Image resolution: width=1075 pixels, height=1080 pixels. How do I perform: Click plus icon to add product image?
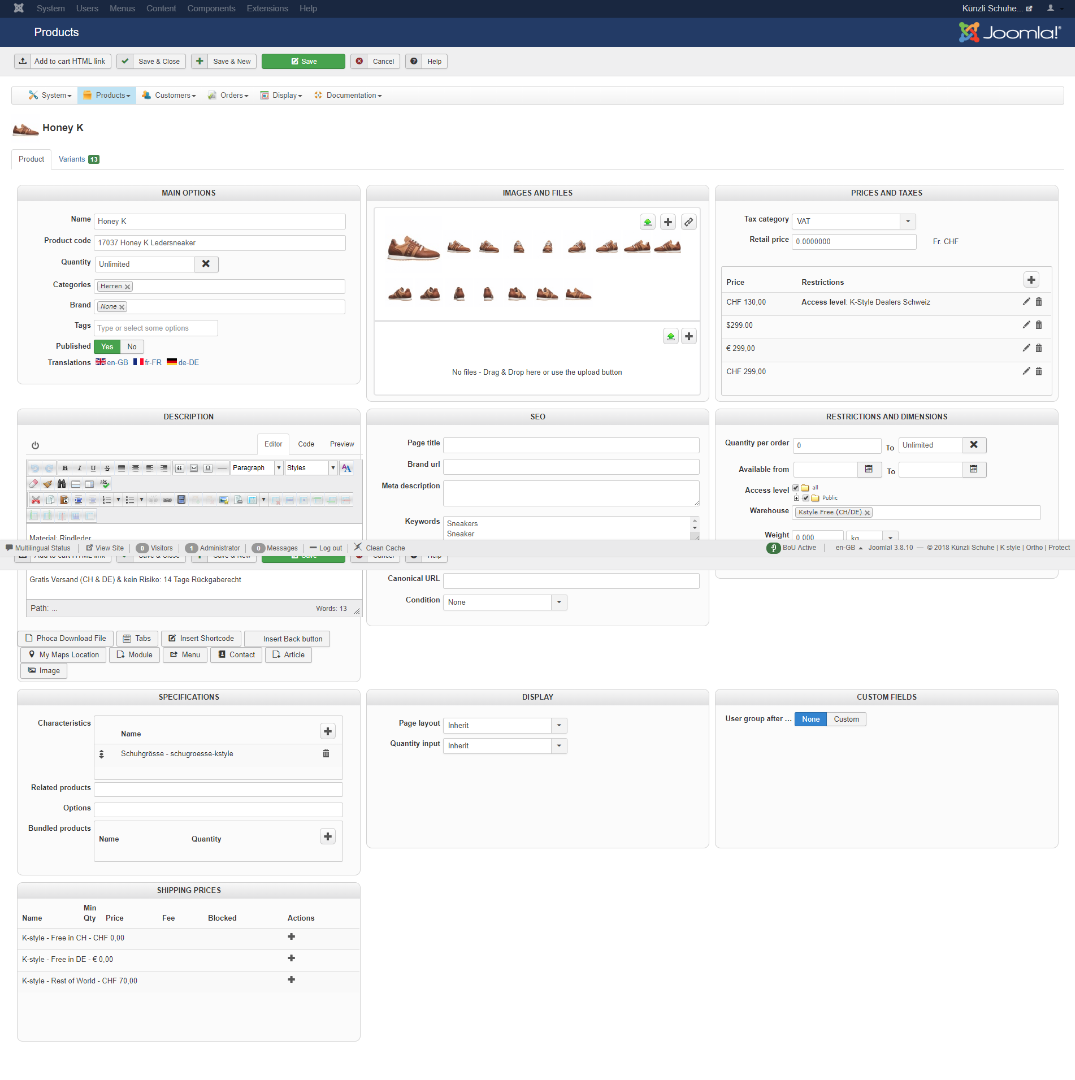668,222
